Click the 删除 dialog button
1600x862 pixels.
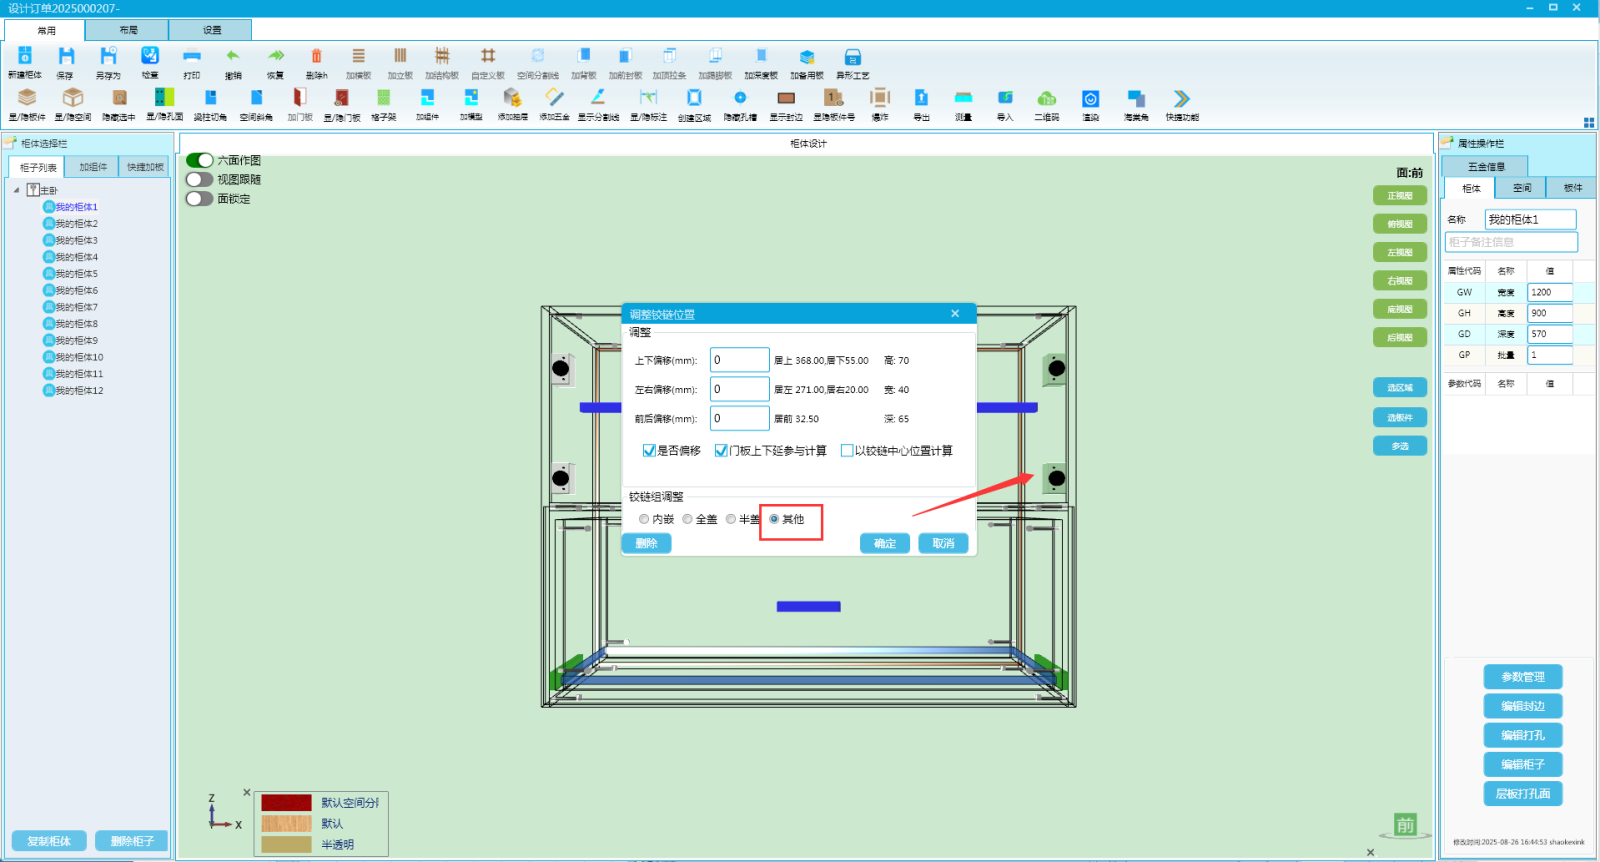(x=646, y=543)
